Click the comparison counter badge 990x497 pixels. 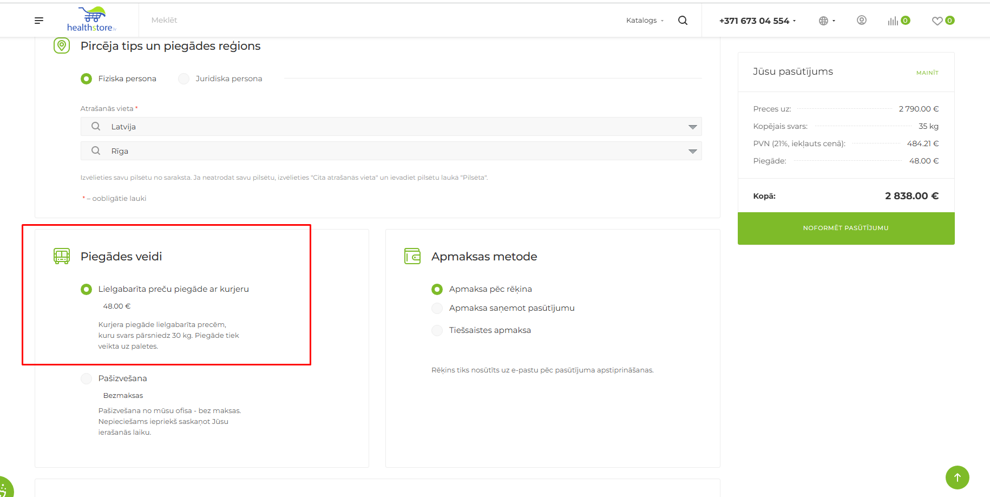click(x=905, y=21)
